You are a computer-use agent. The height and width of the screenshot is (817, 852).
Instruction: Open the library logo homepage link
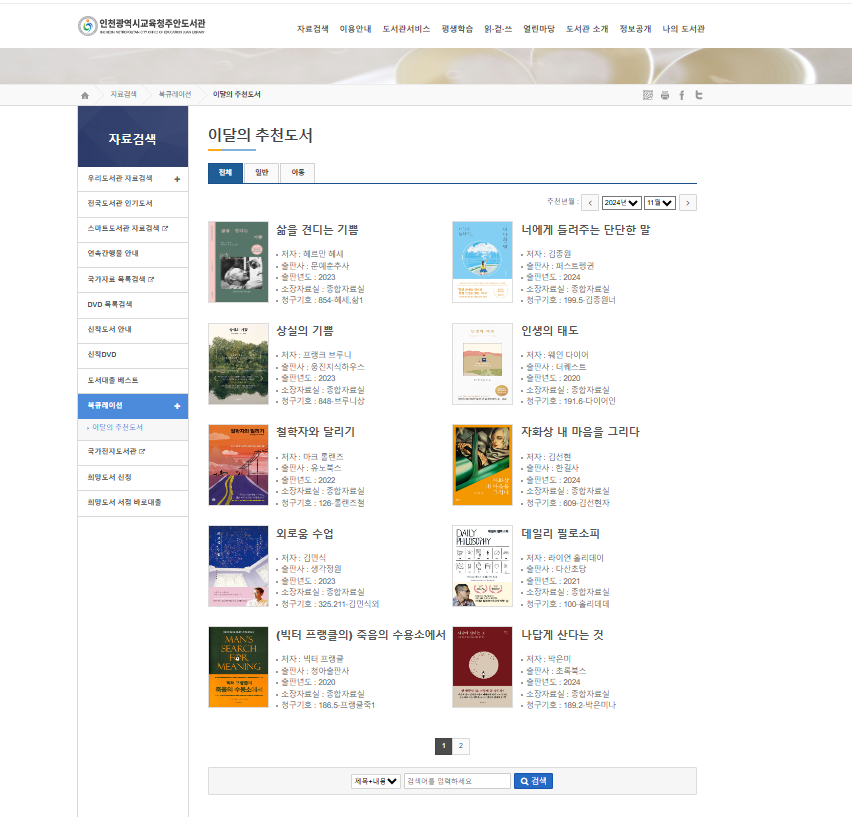pyautogui.click(x=142, y=26)
